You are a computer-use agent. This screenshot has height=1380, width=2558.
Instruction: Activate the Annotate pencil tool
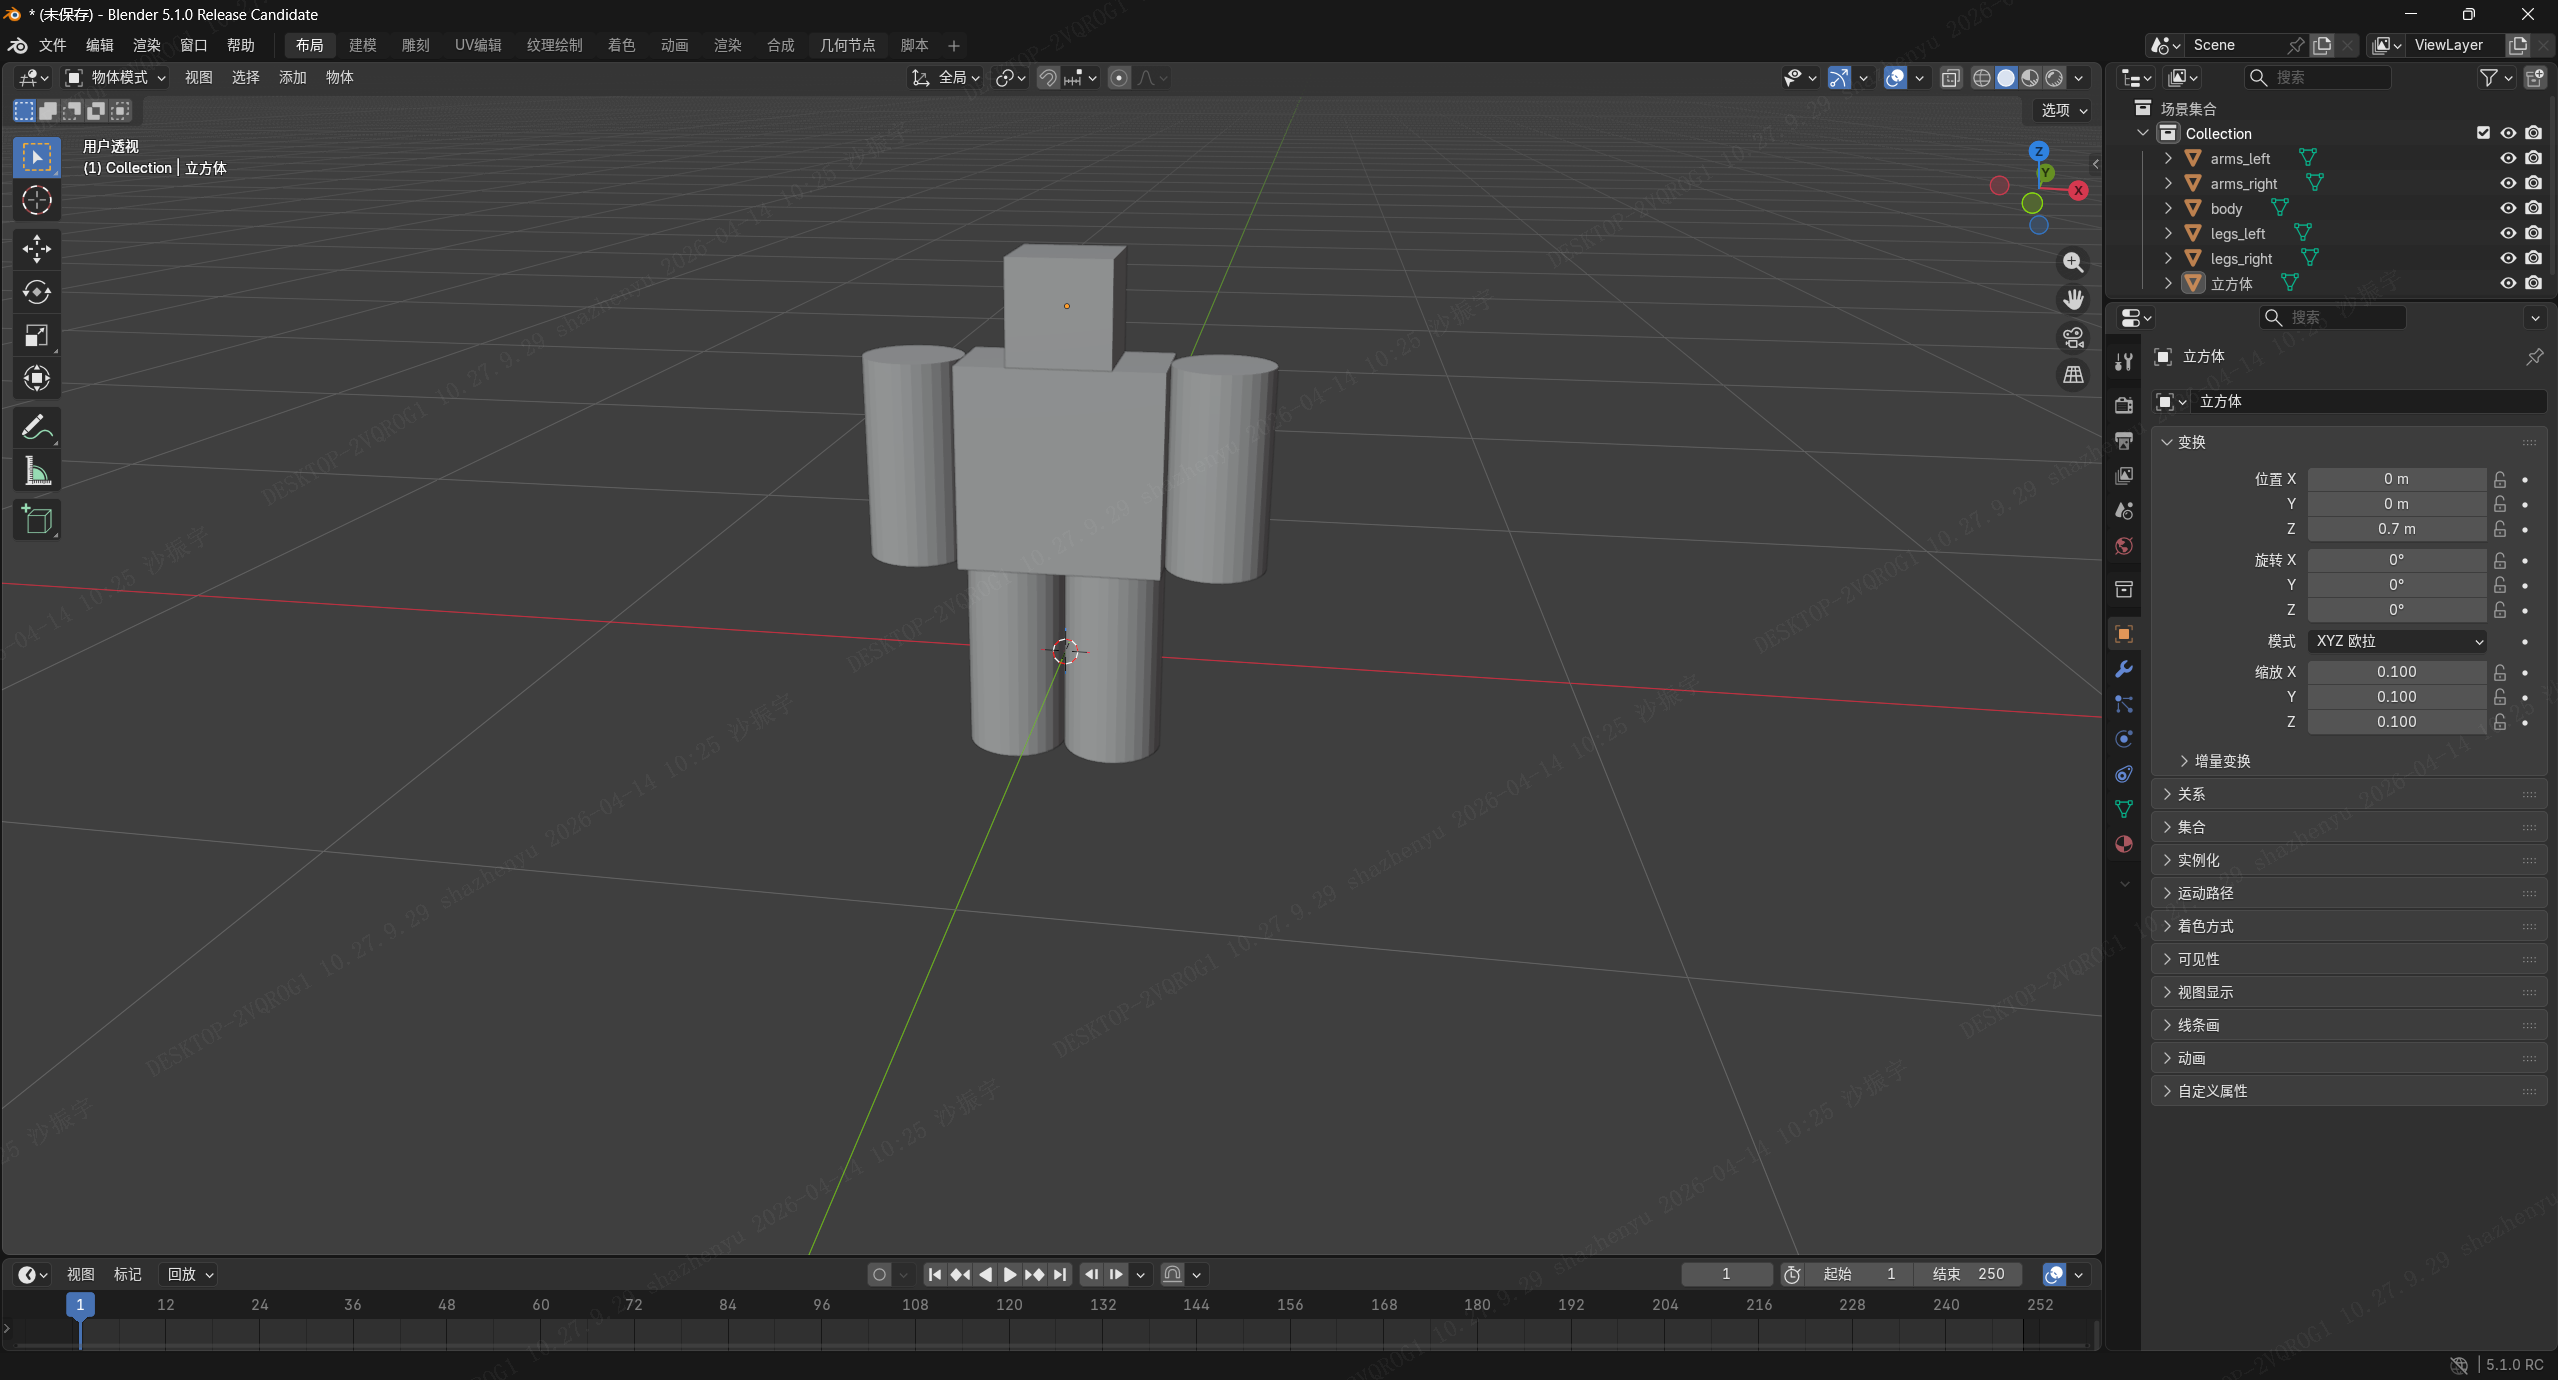click(x=37, y=428)
